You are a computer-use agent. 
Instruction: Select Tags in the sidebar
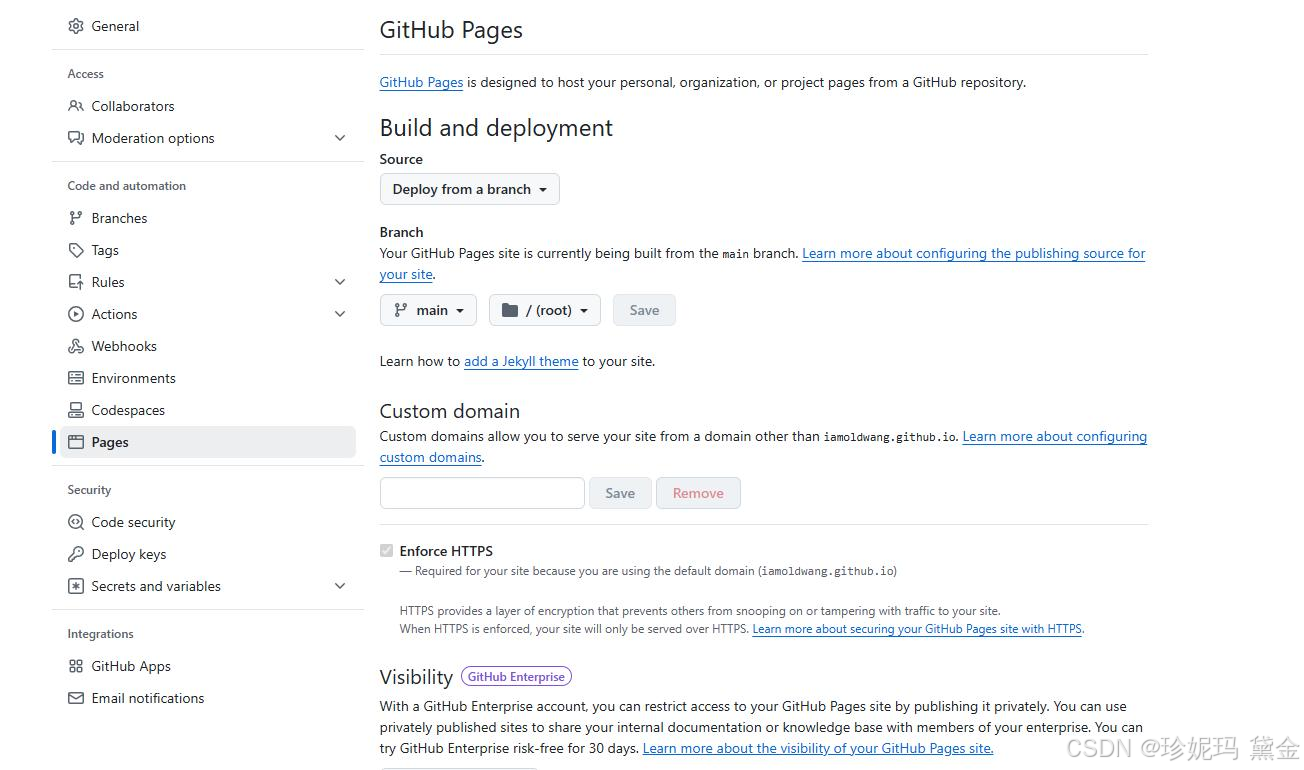[207, 250]
